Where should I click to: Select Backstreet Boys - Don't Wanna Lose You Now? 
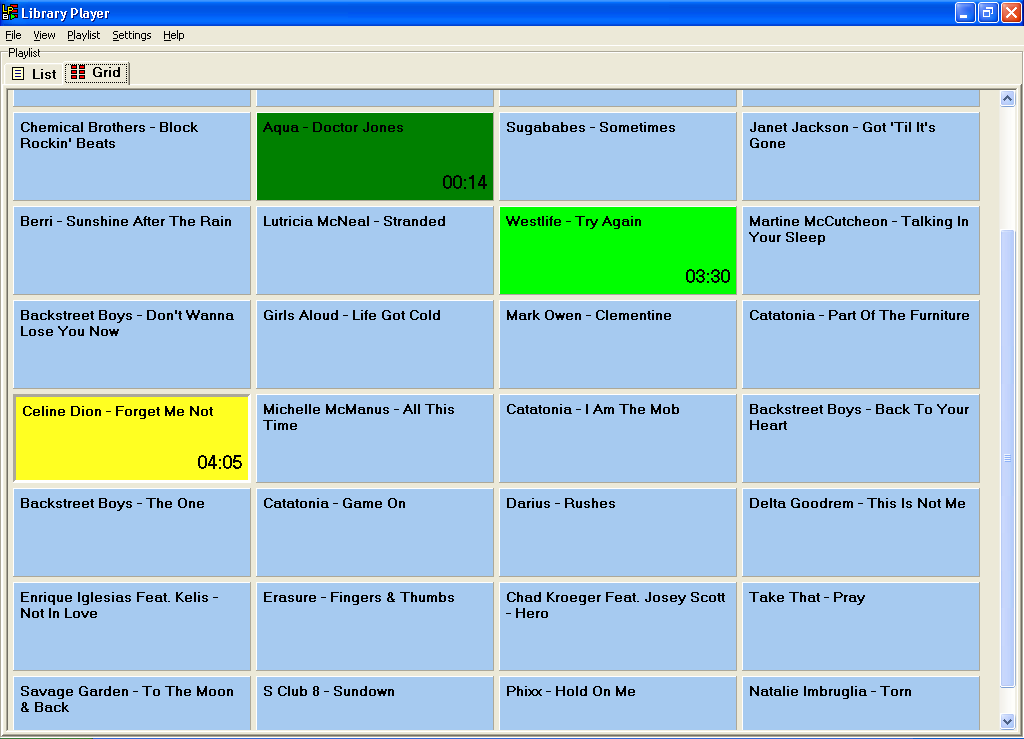coord(132,345)
